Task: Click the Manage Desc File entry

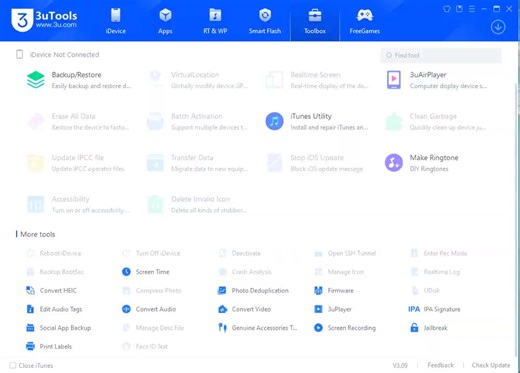Action: pos(153,328)
